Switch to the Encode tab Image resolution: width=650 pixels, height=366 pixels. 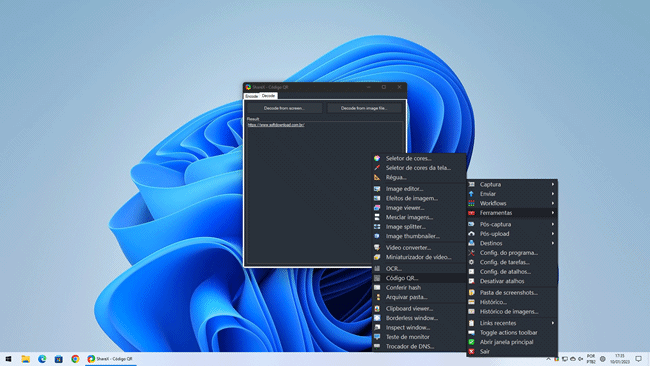pos(252,96)
